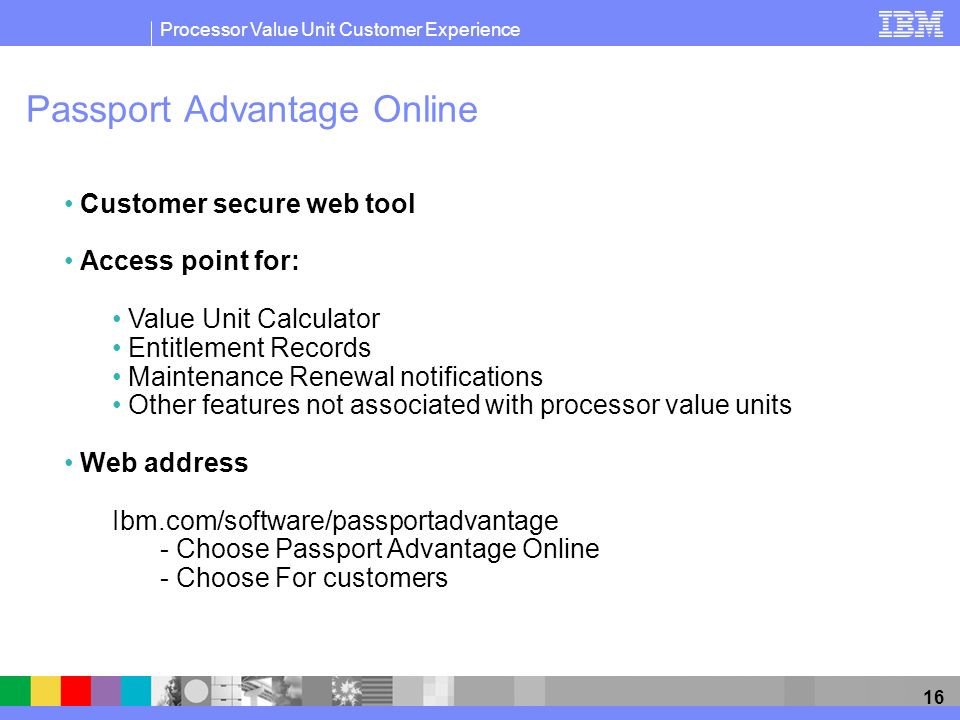
Task: Click the purple square in footer strip
Action: [106, 691]
